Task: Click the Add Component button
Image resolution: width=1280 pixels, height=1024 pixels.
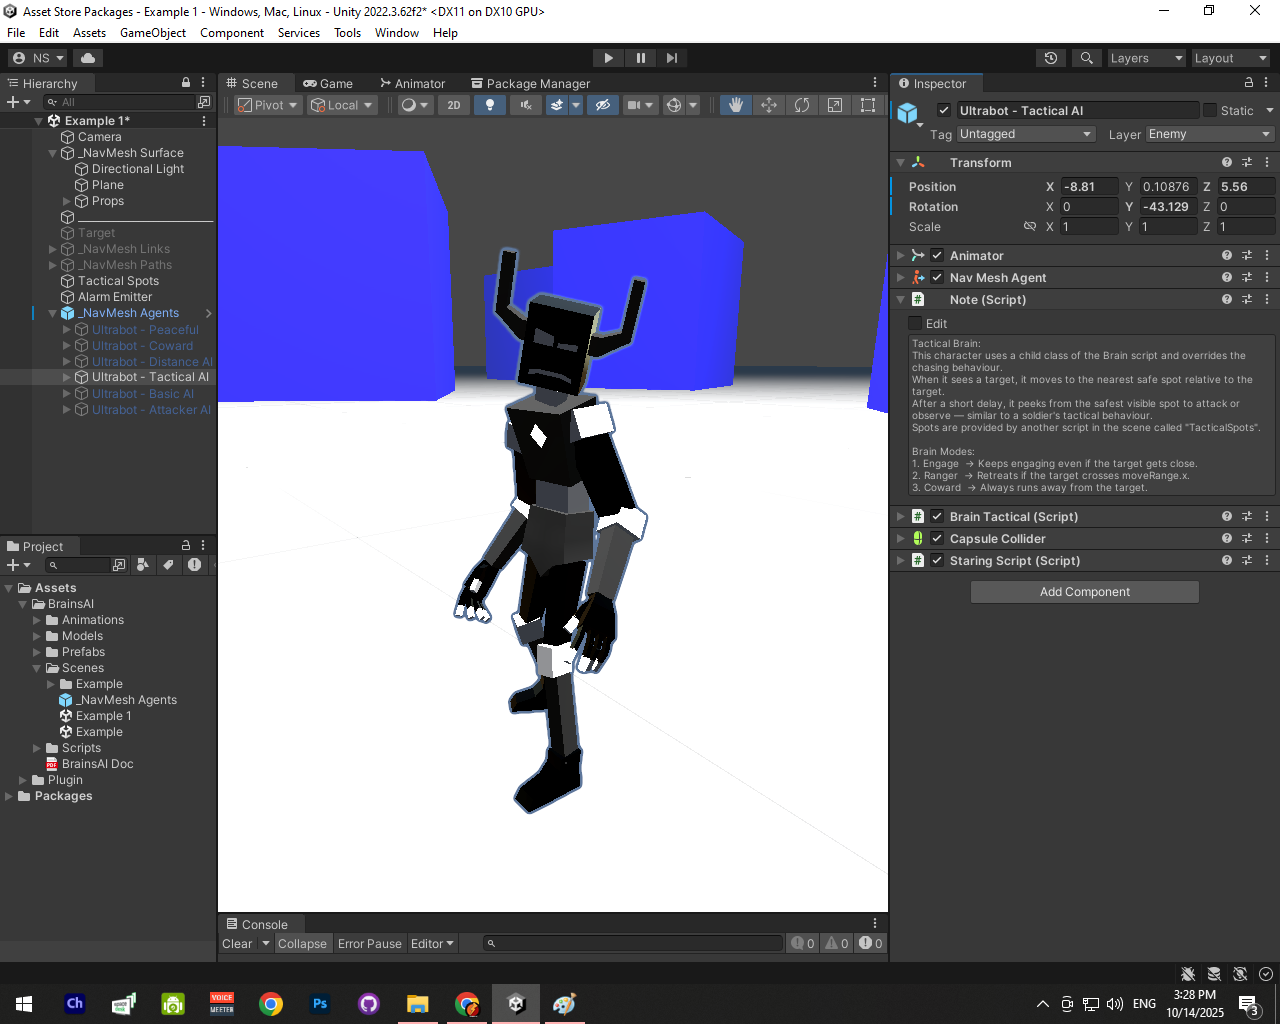Action: [x=1084, y=592]
